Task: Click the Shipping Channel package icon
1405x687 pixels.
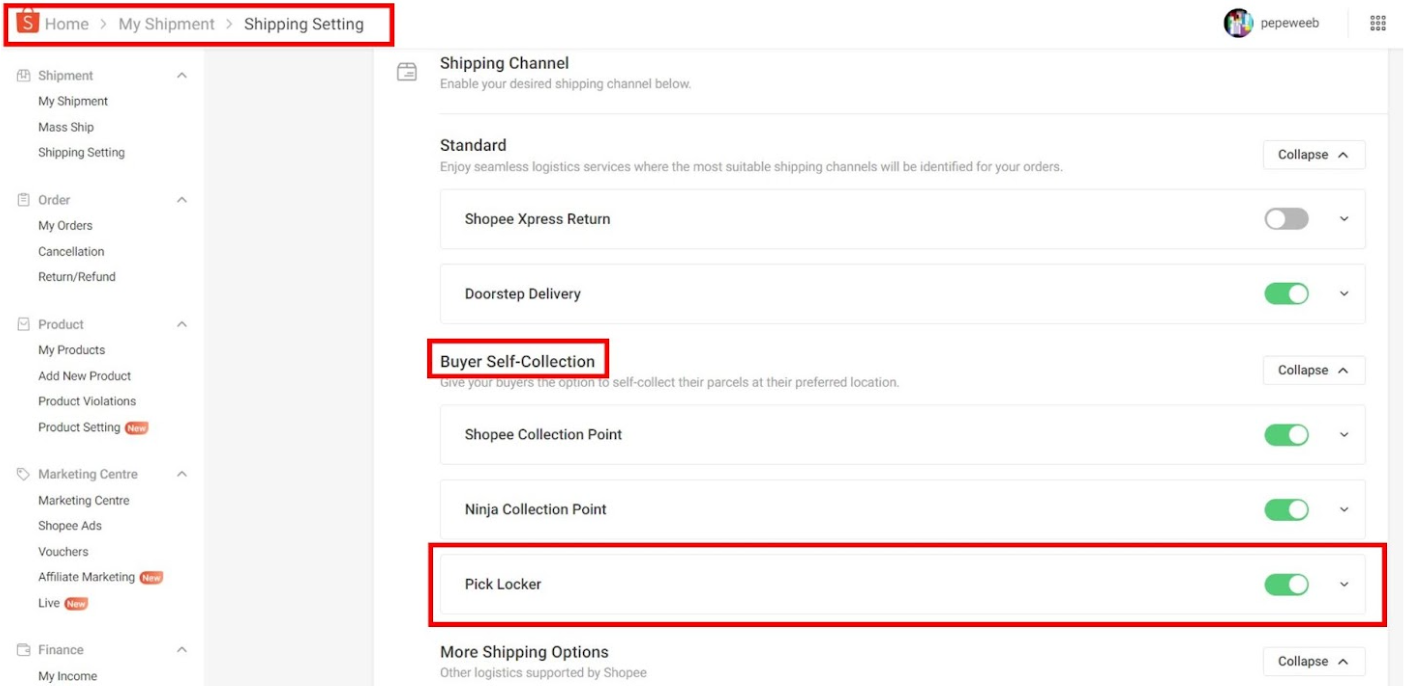Action: pos(408,71)
